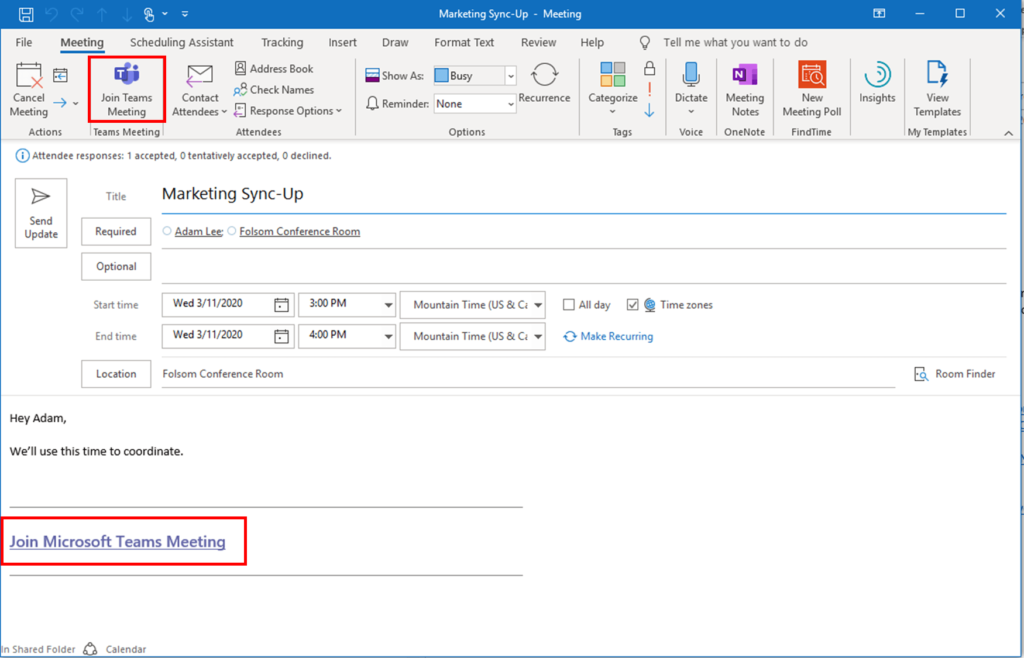Set Low Importance down arrow icon
This screenshot has height=658, width=1024.
point(649,111)
